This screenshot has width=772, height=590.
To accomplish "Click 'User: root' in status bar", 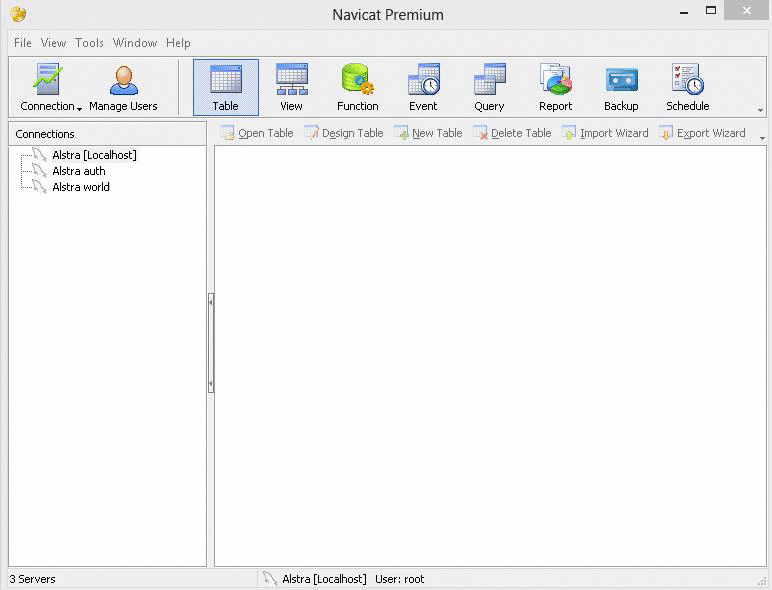I will point(399,579).
